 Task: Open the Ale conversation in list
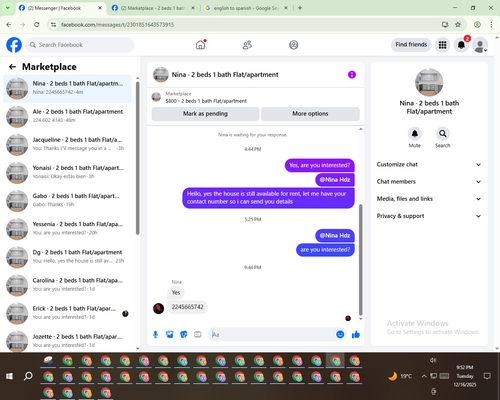(67, 117)
